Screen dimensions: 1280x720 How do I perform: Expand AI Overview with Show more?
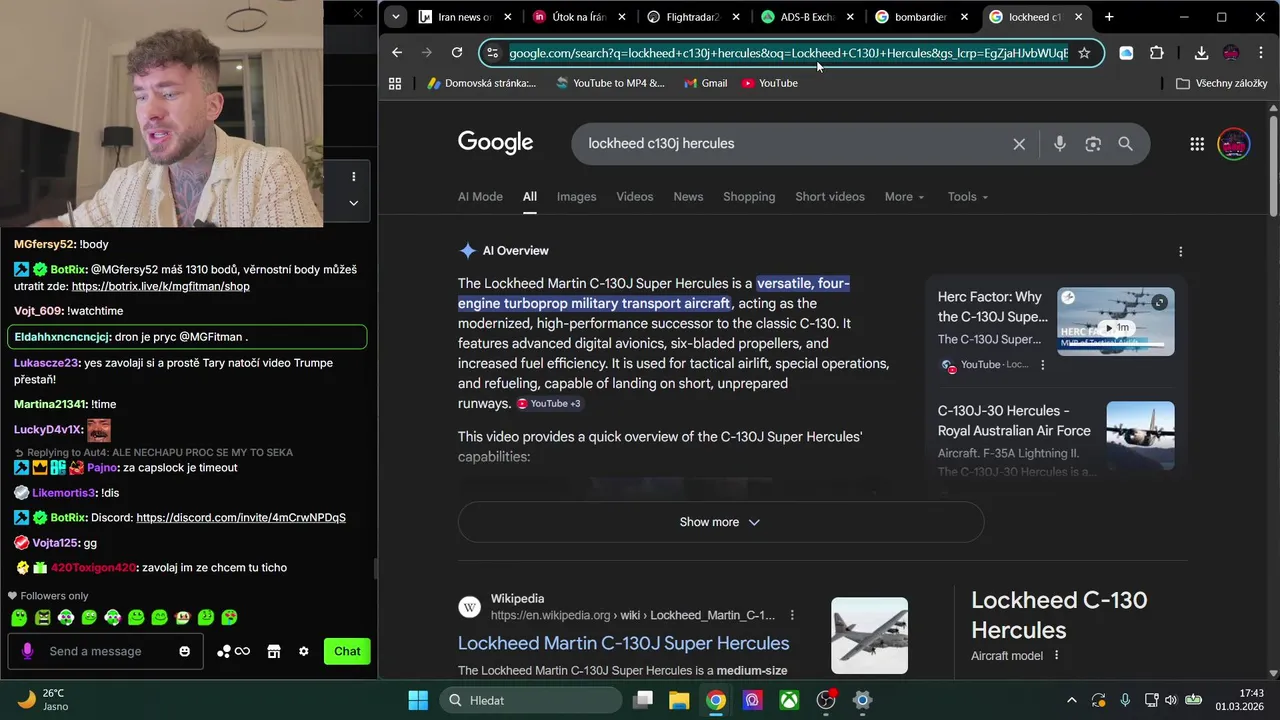coord(720,522)
